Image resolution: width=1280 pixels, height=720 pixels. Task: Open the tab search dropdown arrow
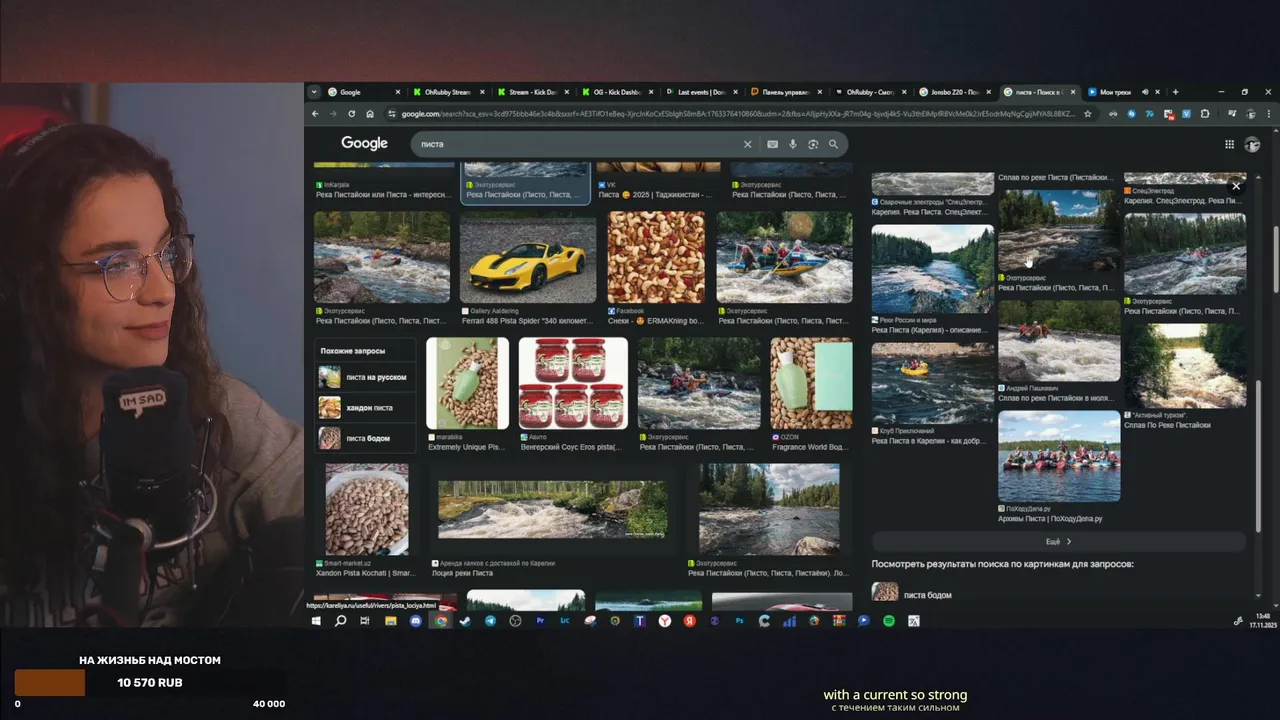click(314, 92)
